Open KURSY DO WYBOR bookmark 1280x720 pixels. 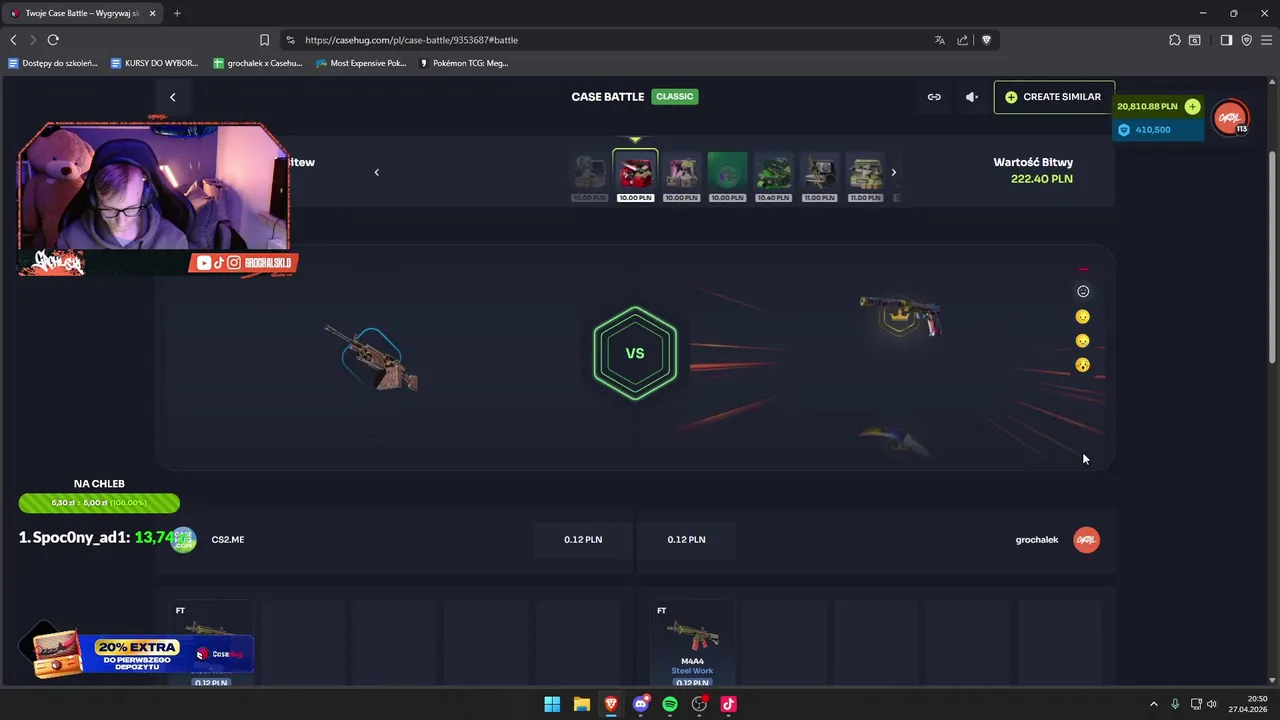[x=154, y=63]
